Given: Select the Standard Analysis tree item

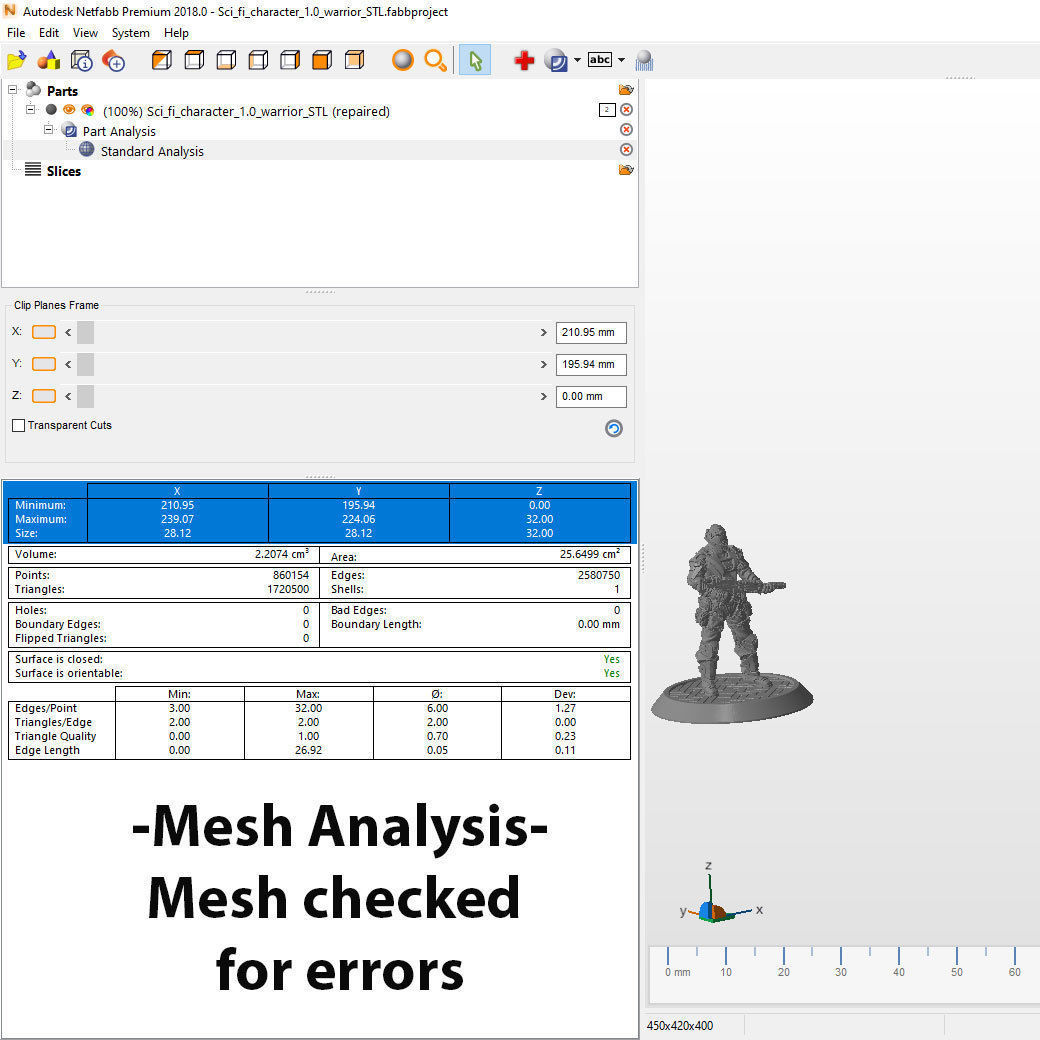Looking at the screenshot, I should click(152, 151).
